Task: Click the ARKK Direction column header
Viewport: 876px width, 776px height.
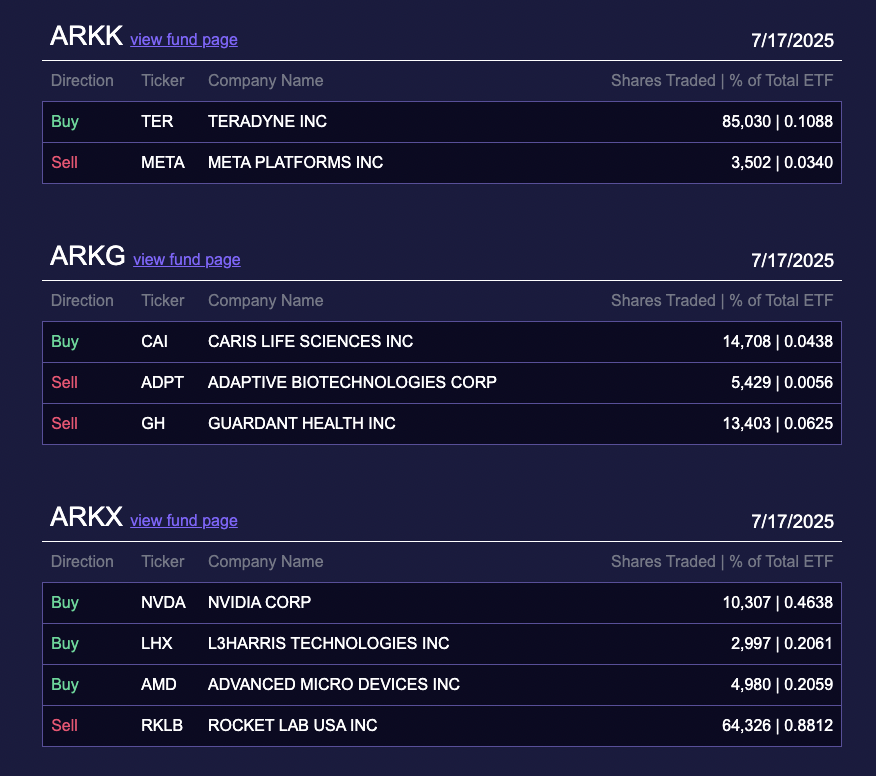Action: pos(82,80)
